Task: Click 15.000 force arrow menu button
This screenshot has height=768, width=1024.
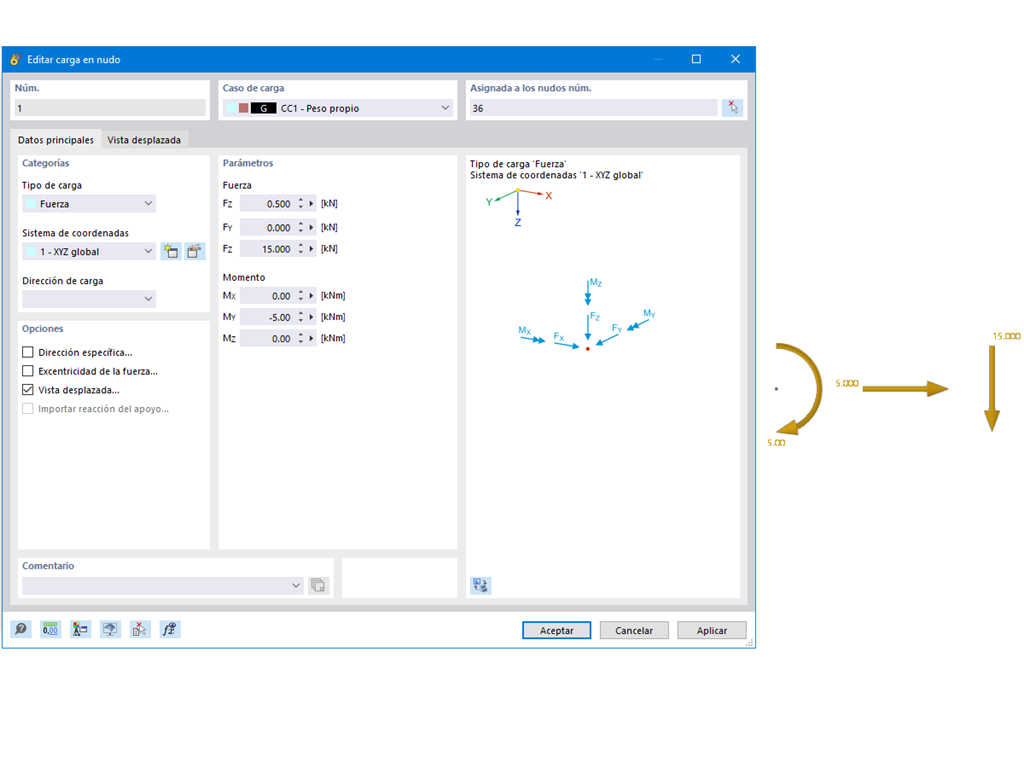Action: (312, 249)
